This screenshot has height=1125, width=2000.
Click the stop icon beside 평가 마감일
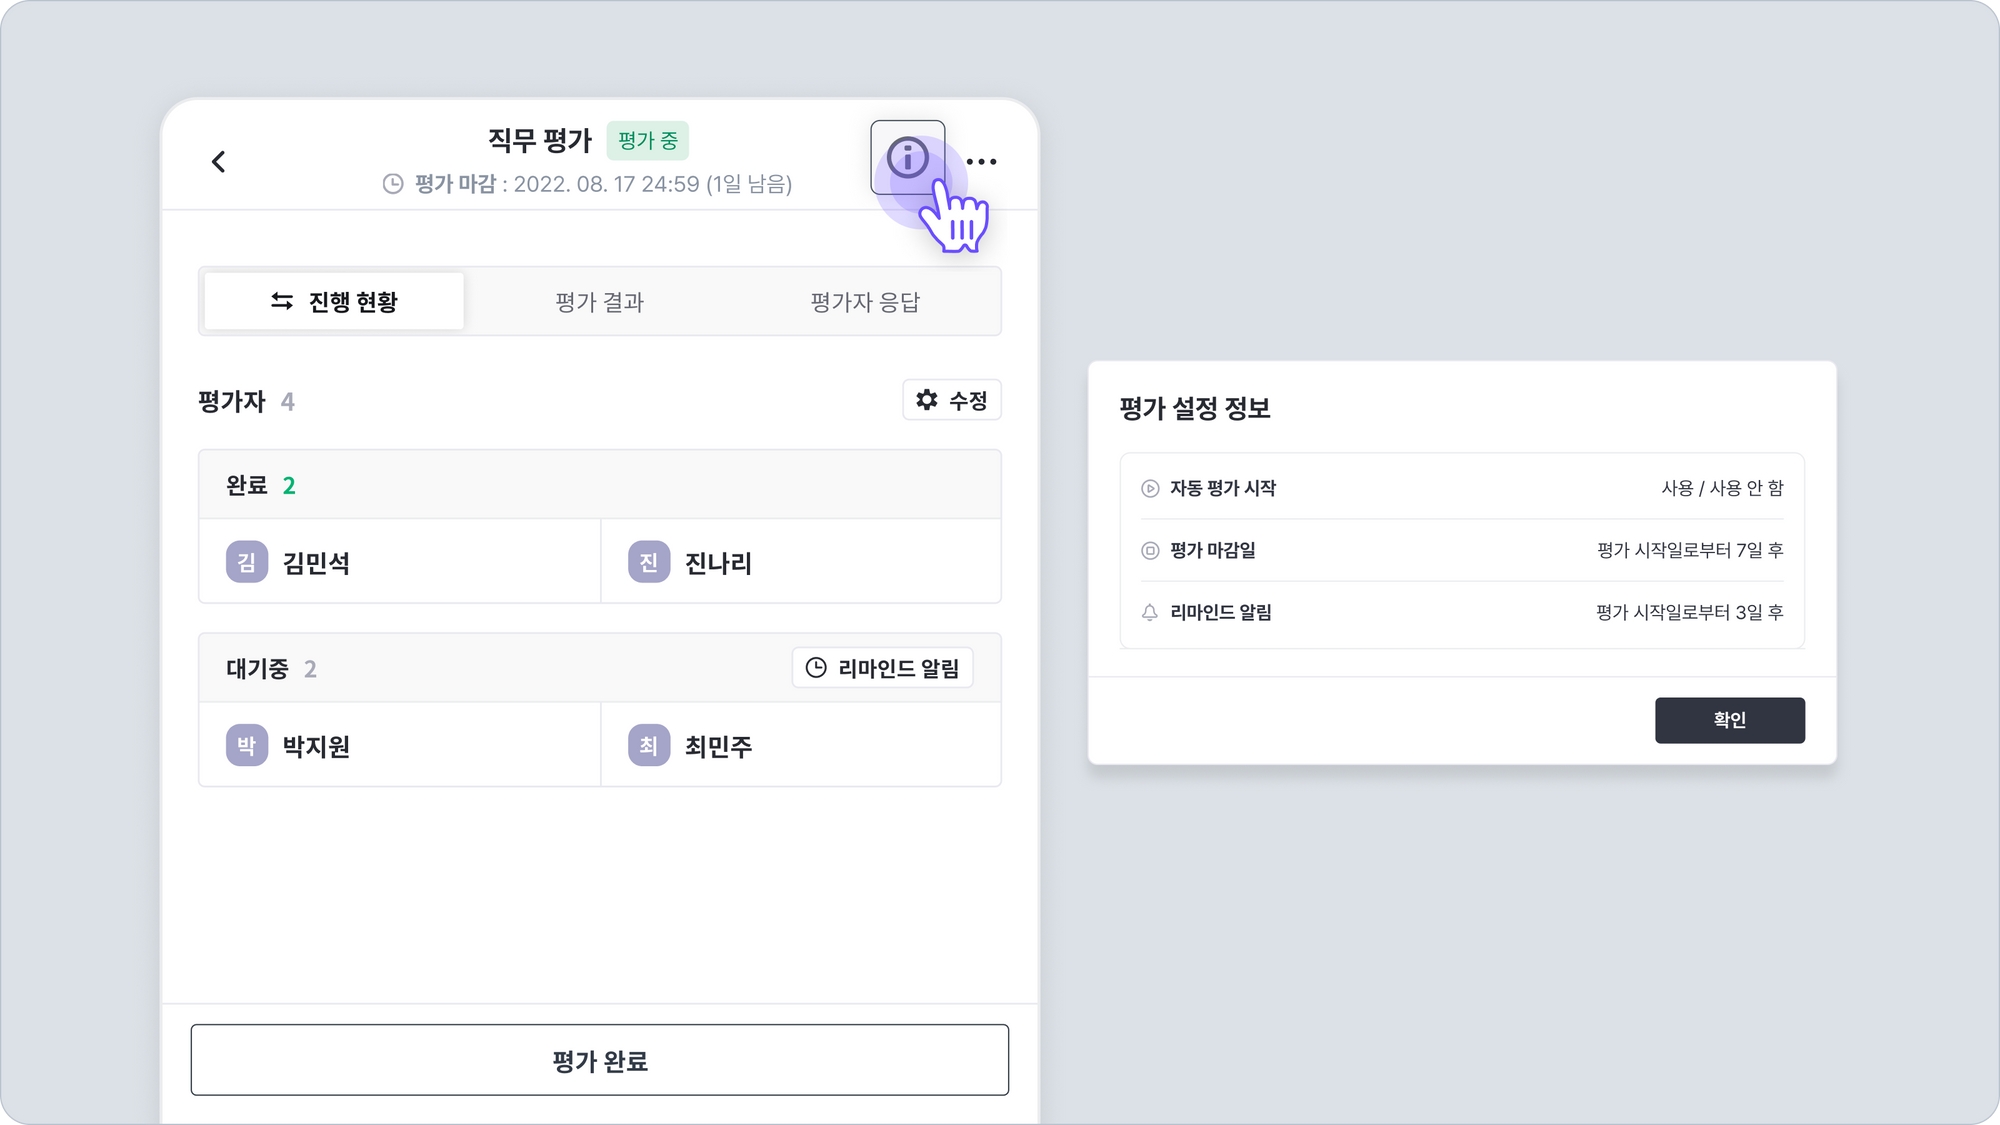(1150, 551)
